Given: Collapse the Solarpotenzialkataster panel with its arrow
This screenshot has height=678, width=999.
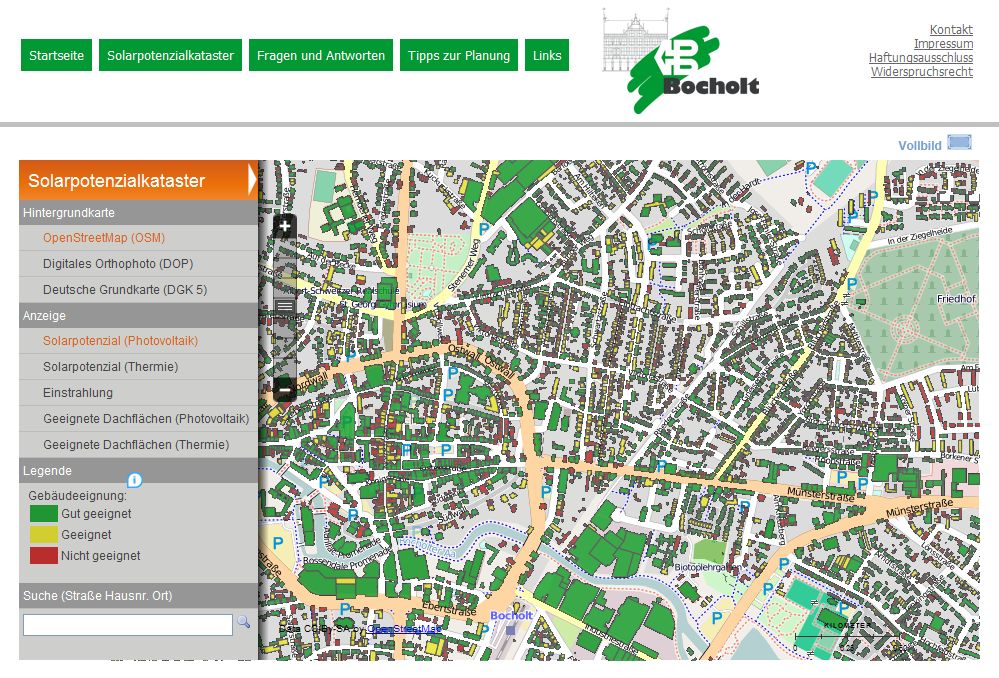Looking at the screenshot, I should pyautogui.click(x=252, y=180).
